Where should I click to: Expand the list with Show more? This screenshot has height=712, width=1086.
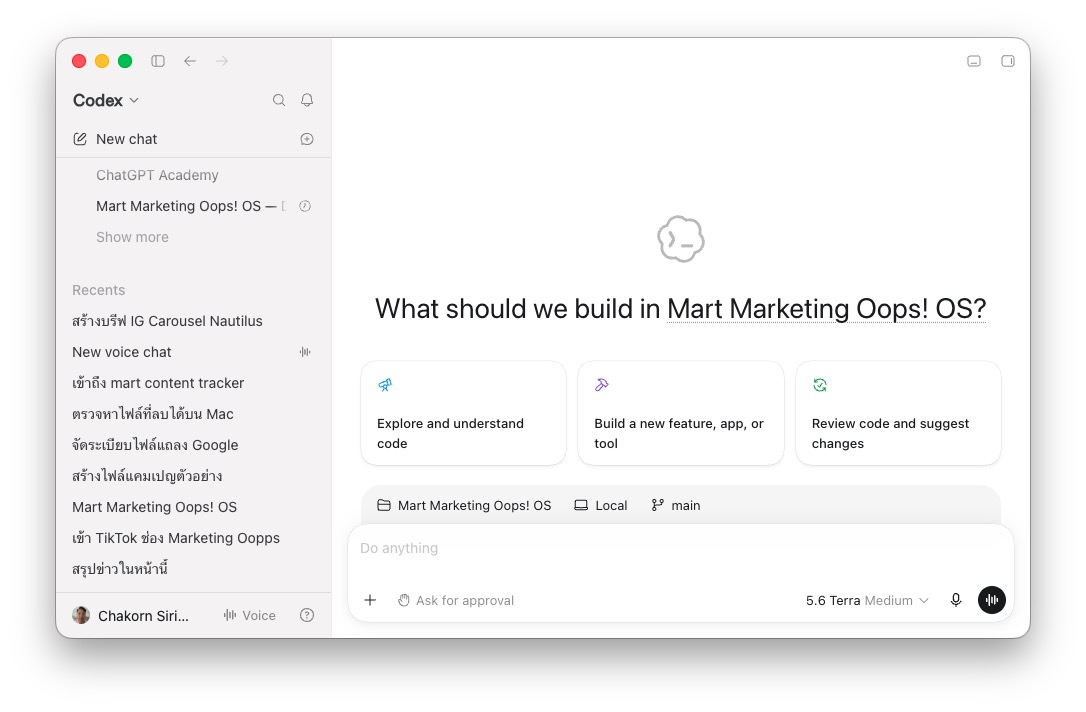pos(132,237)
